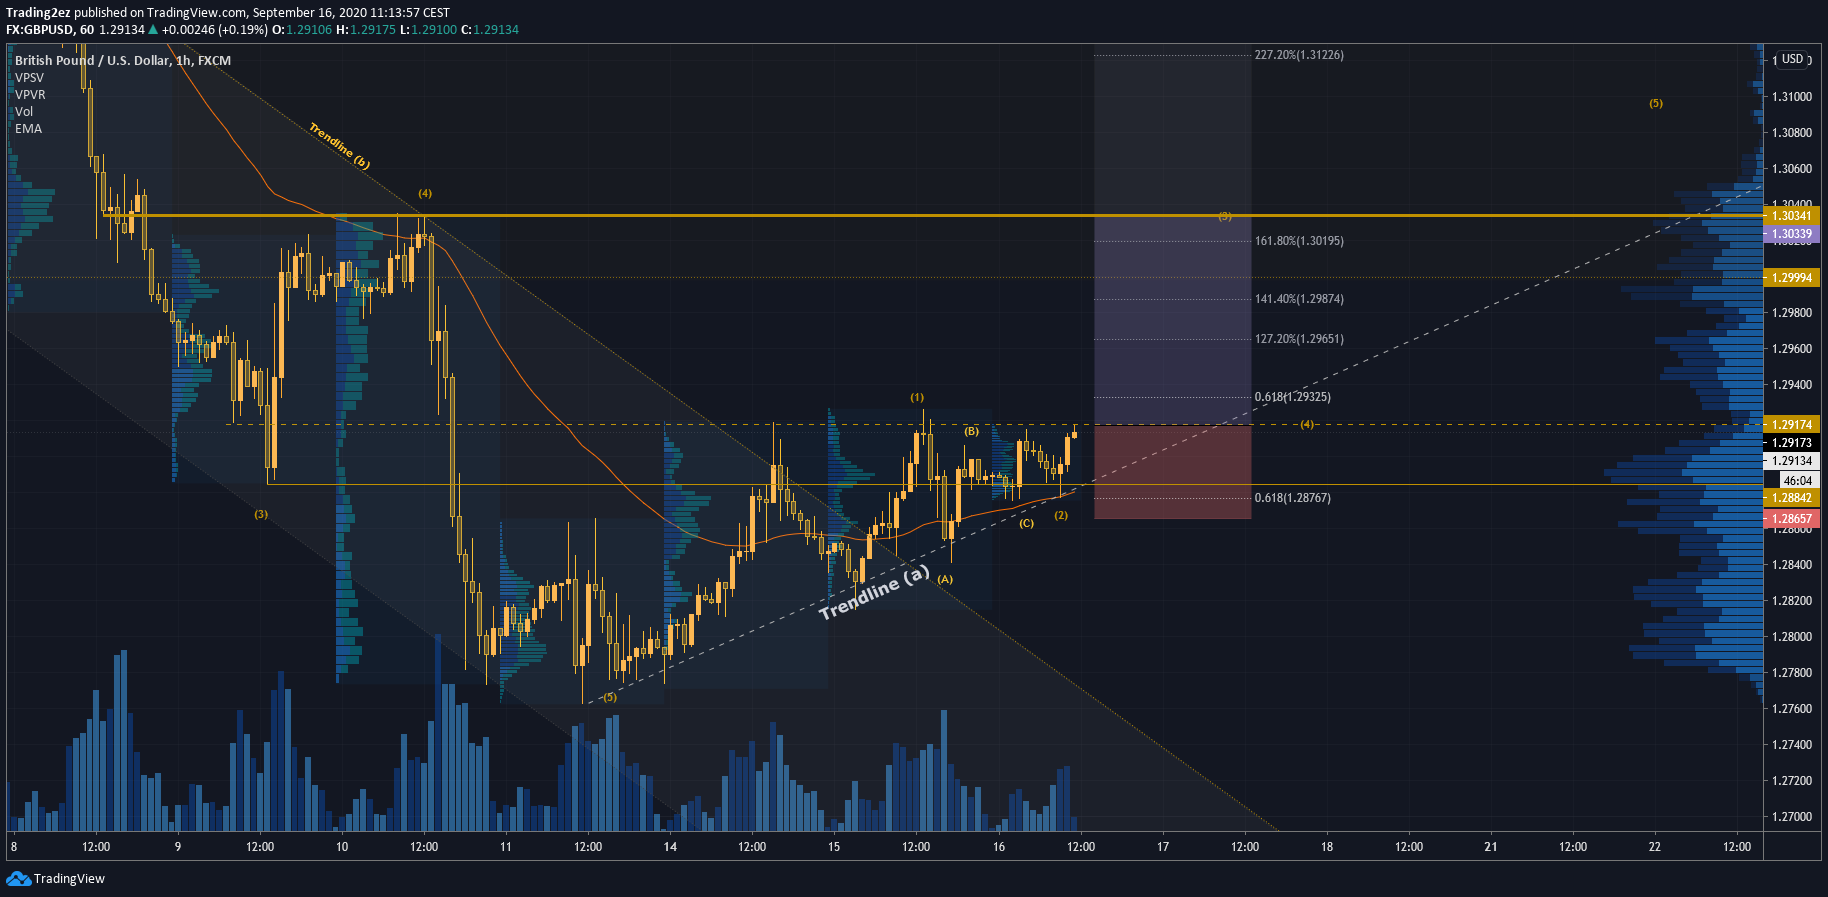Click the British Pound / U.S. Dollar chart title
1828x897 pixels.
click(x=123, y=60)
